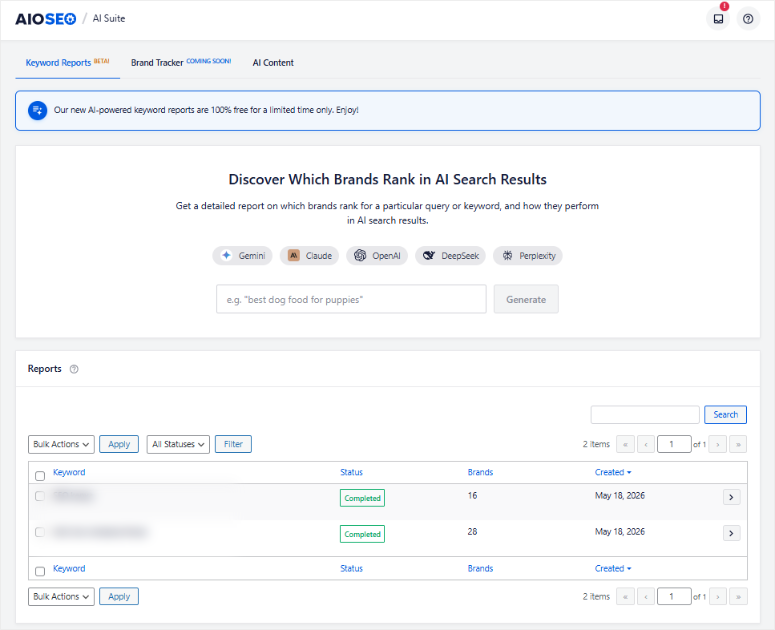Click the top '2 items' count

[596, 444]
